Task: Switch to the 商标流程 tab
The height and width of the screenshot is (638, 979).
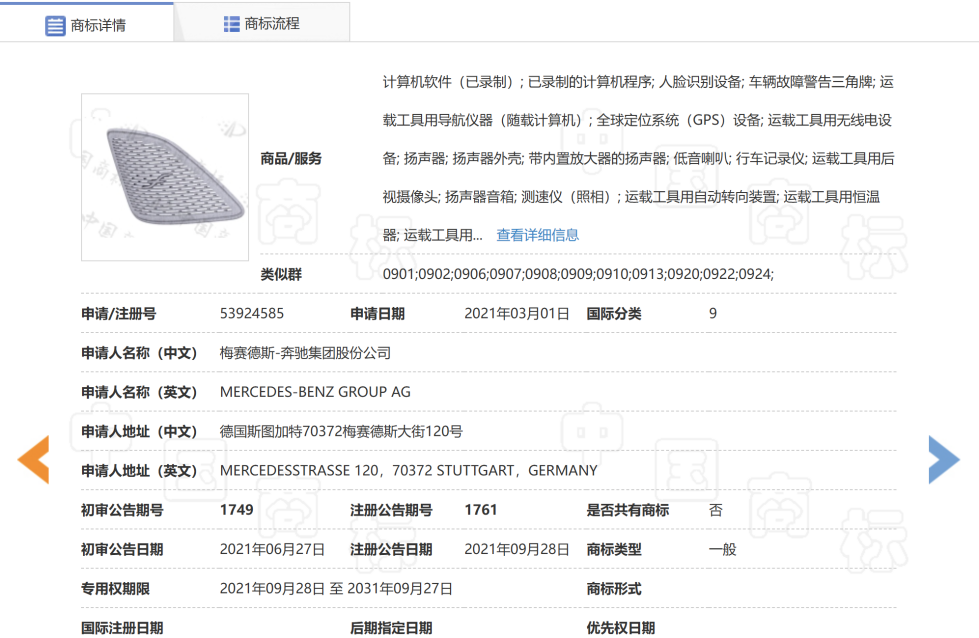Action: [262, 24]
